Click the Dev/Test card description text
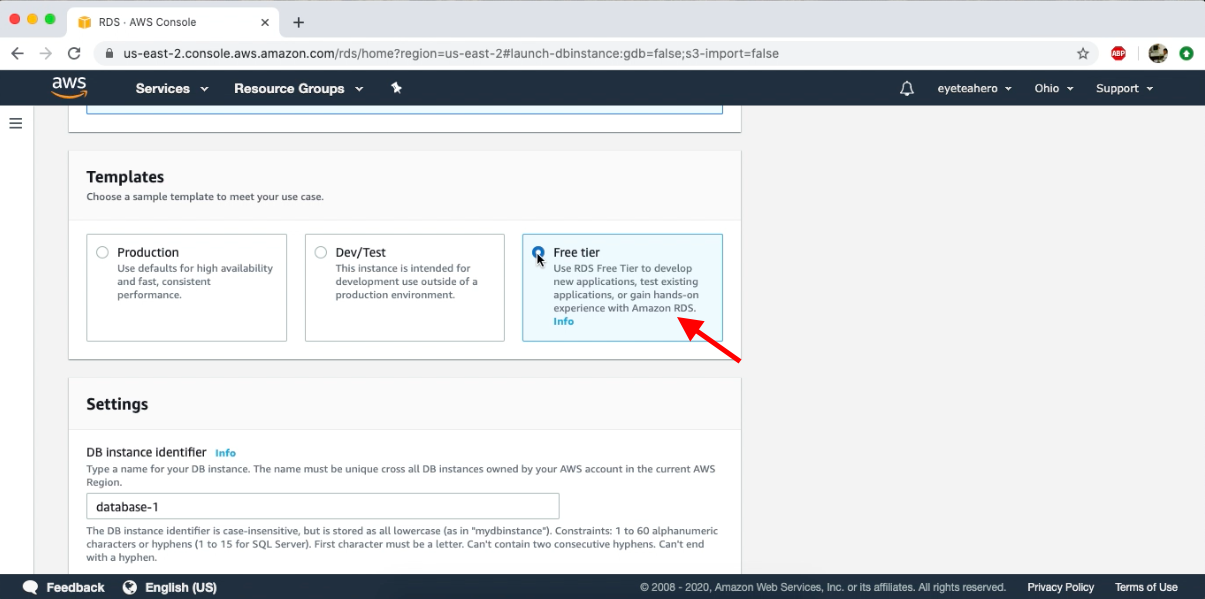 pyautogui.click(x=406, y=282)
